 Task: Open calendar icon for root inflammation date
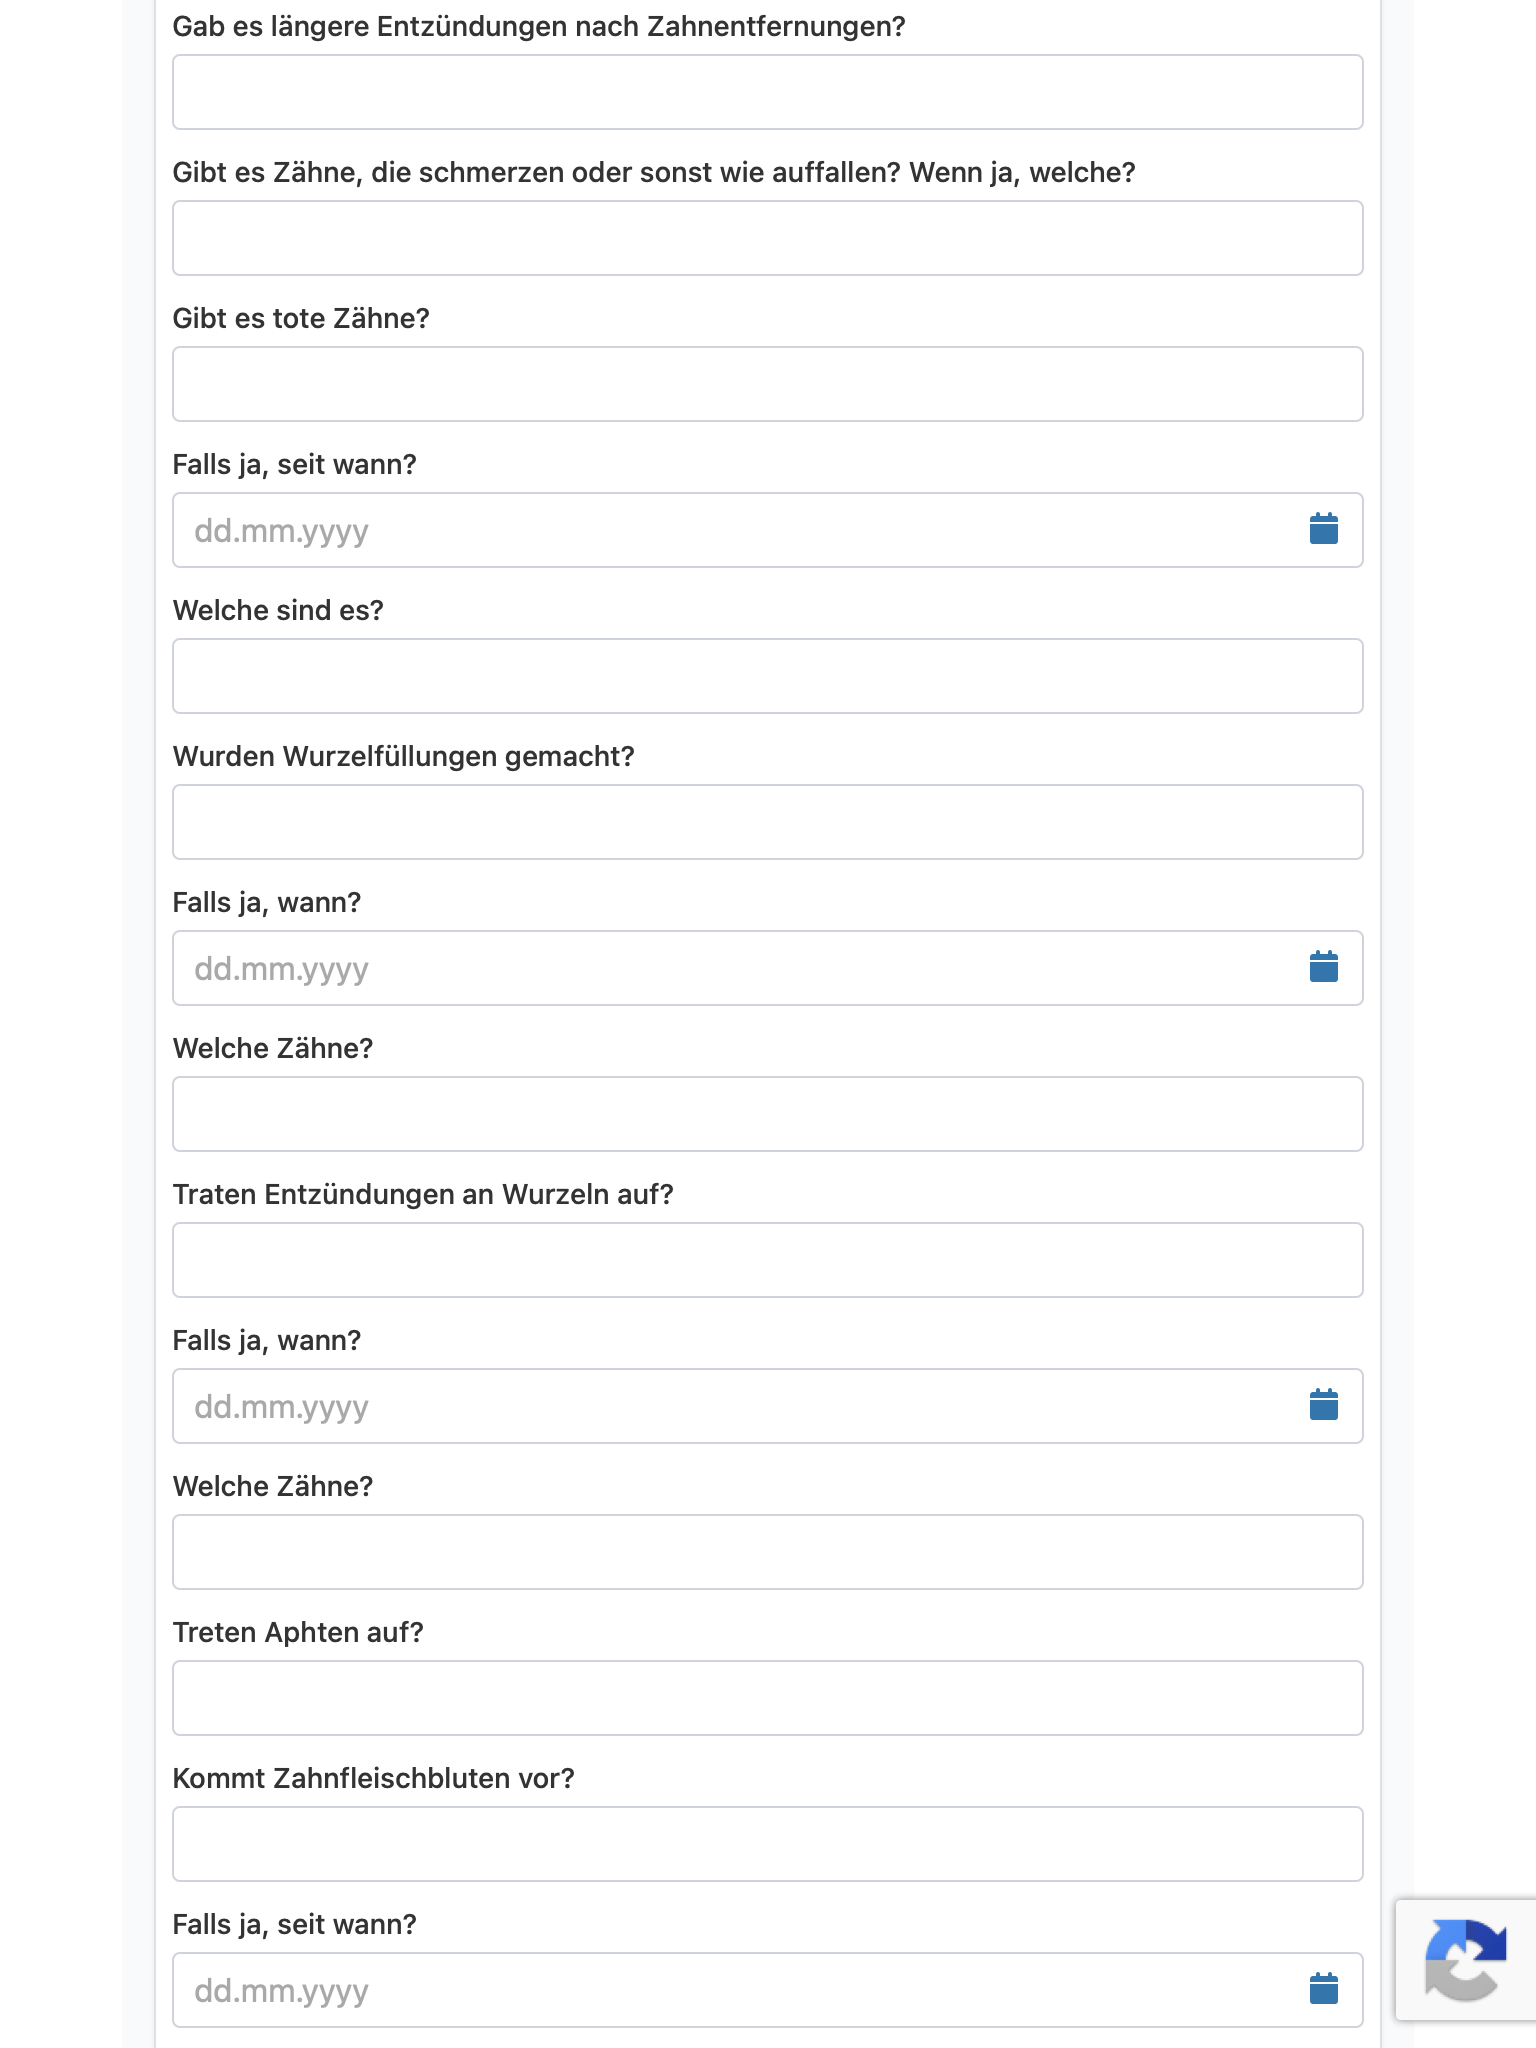1323,1405
